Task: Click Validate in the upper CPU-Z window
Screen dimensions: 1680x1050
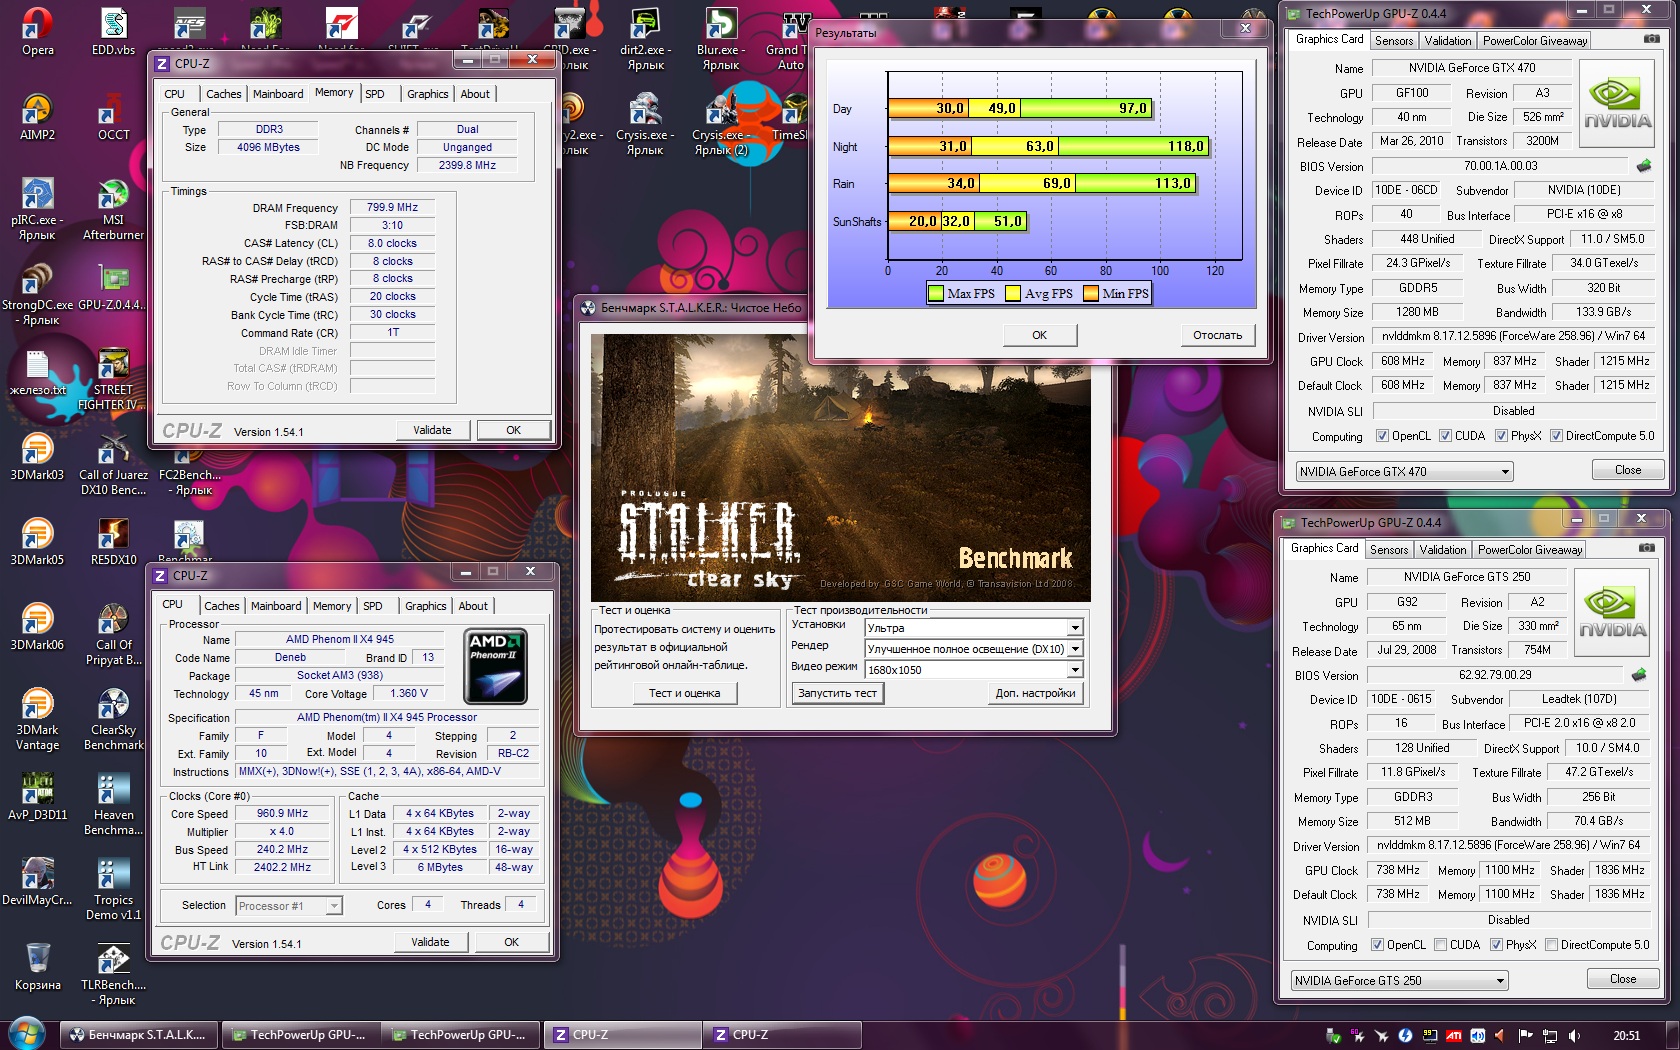Action: pos(432,430)
